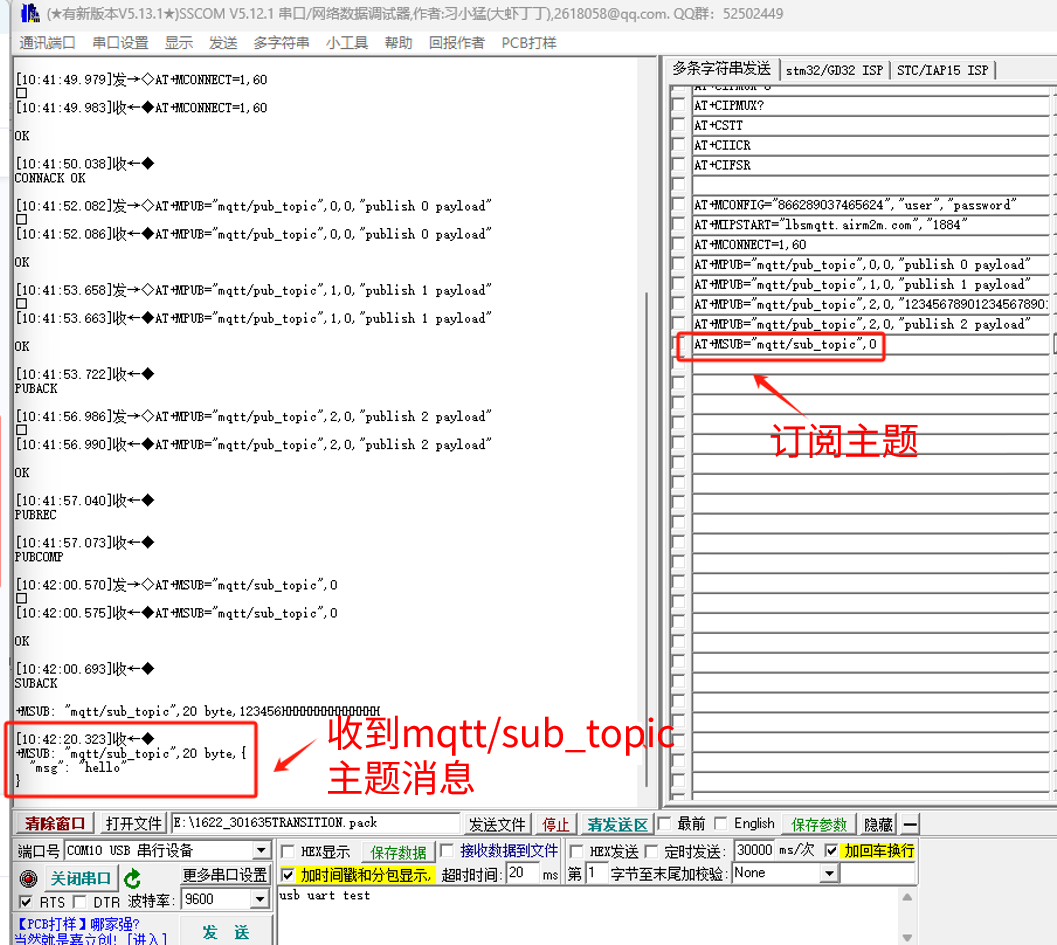The height and width of the screenshot is (945, 1057).
Task: Enable 接收数据到文件 checkbox
Action: click(x=446, y=851)
